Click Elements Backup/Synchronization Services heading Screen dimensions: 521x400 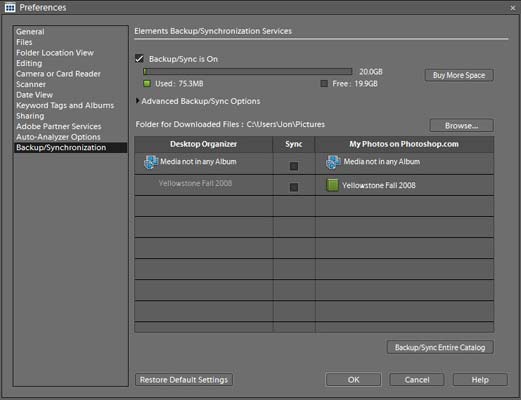tap(213, 31)
